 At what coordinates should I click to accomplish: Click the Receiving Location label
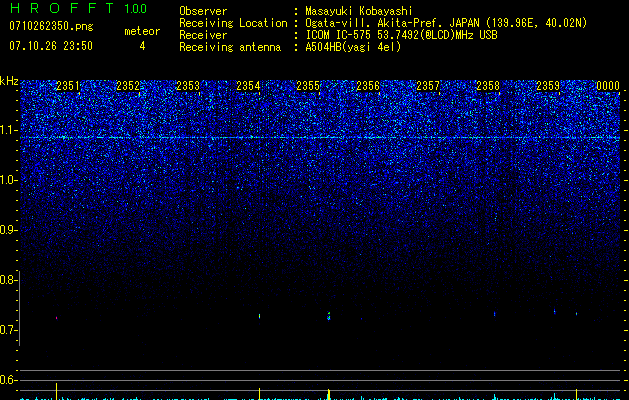[233, 23]
